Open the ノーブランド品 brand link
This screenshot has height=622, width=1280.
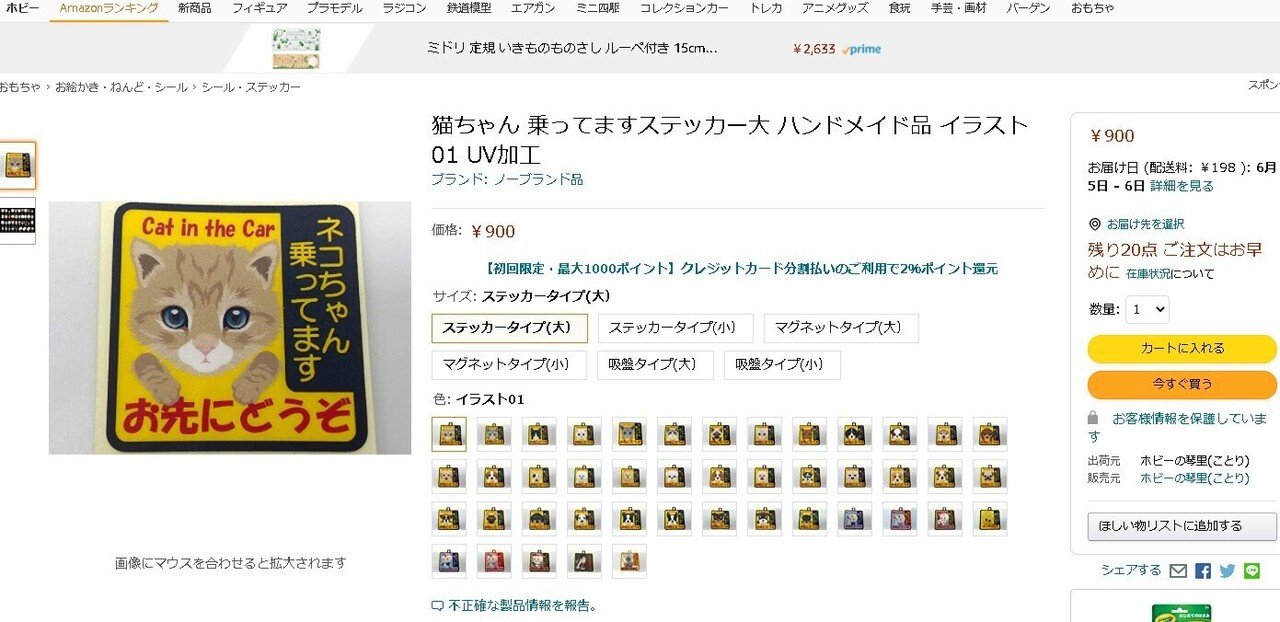coord(538,180)
